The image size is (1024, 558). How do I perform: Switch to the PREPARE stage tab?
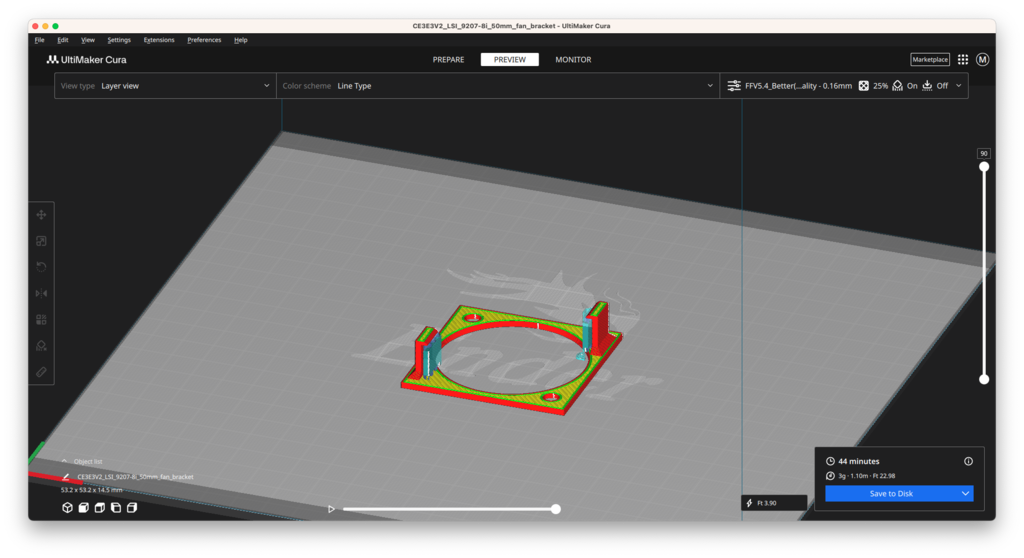tap(448, 59)
